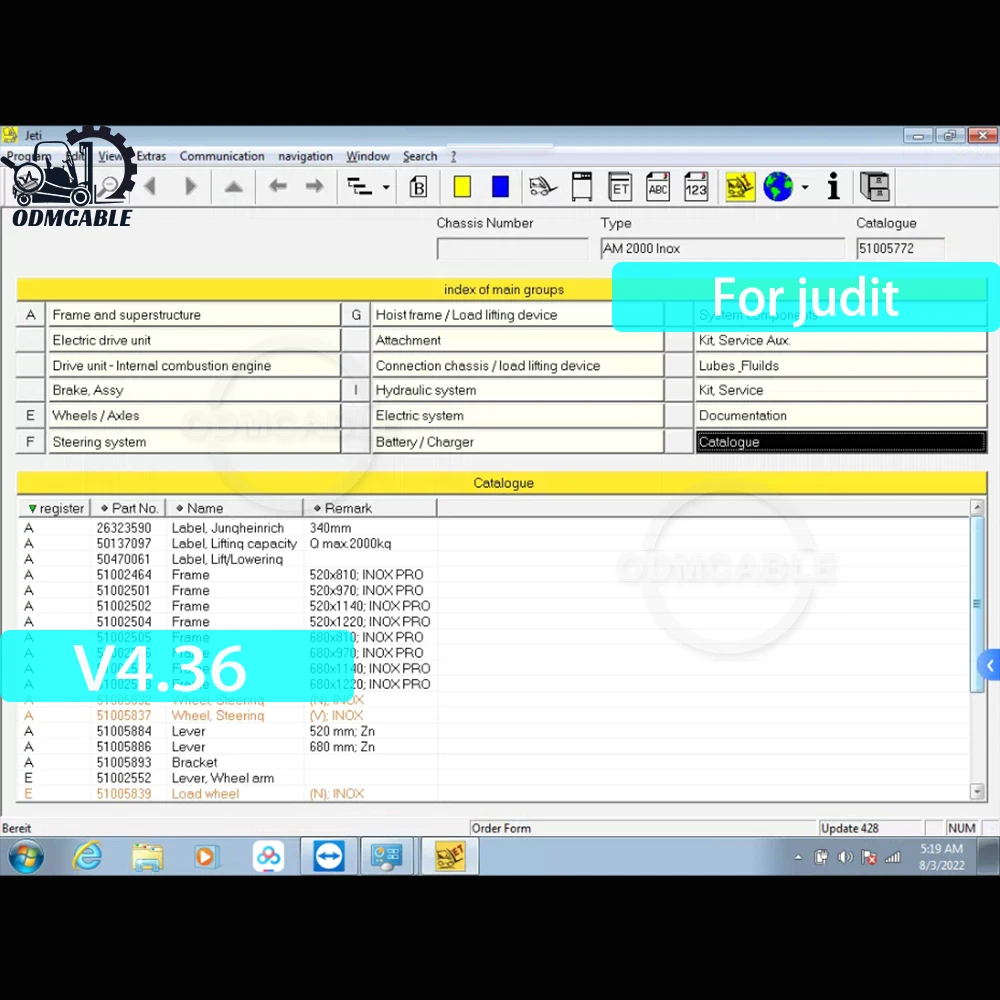Viewport: 1000px width, 1000px height.
Task: Select Electric system group
Action: pos(517,416)
